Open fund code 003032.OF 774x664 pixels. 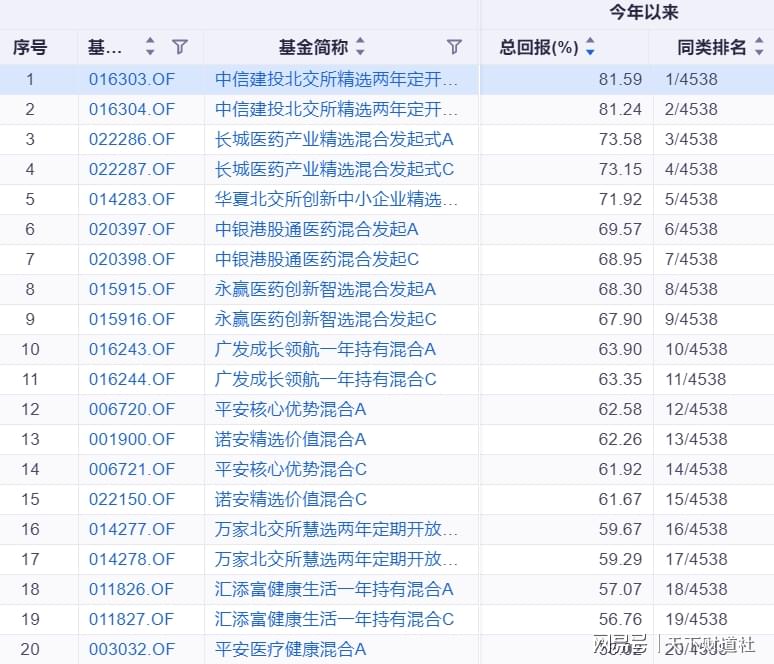coord(132,649)
